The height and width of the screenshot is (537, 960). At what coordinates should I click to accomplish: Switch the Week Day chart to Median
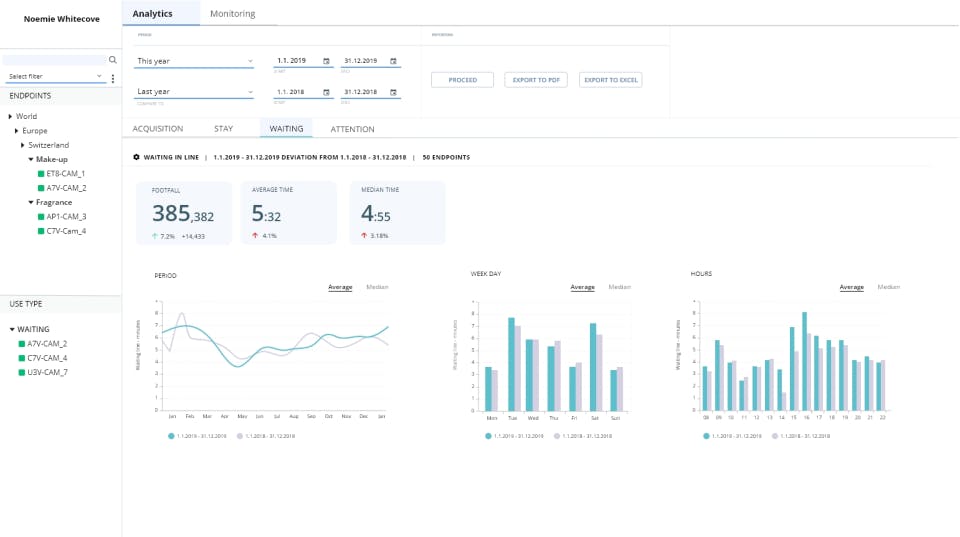click(619, 287)
